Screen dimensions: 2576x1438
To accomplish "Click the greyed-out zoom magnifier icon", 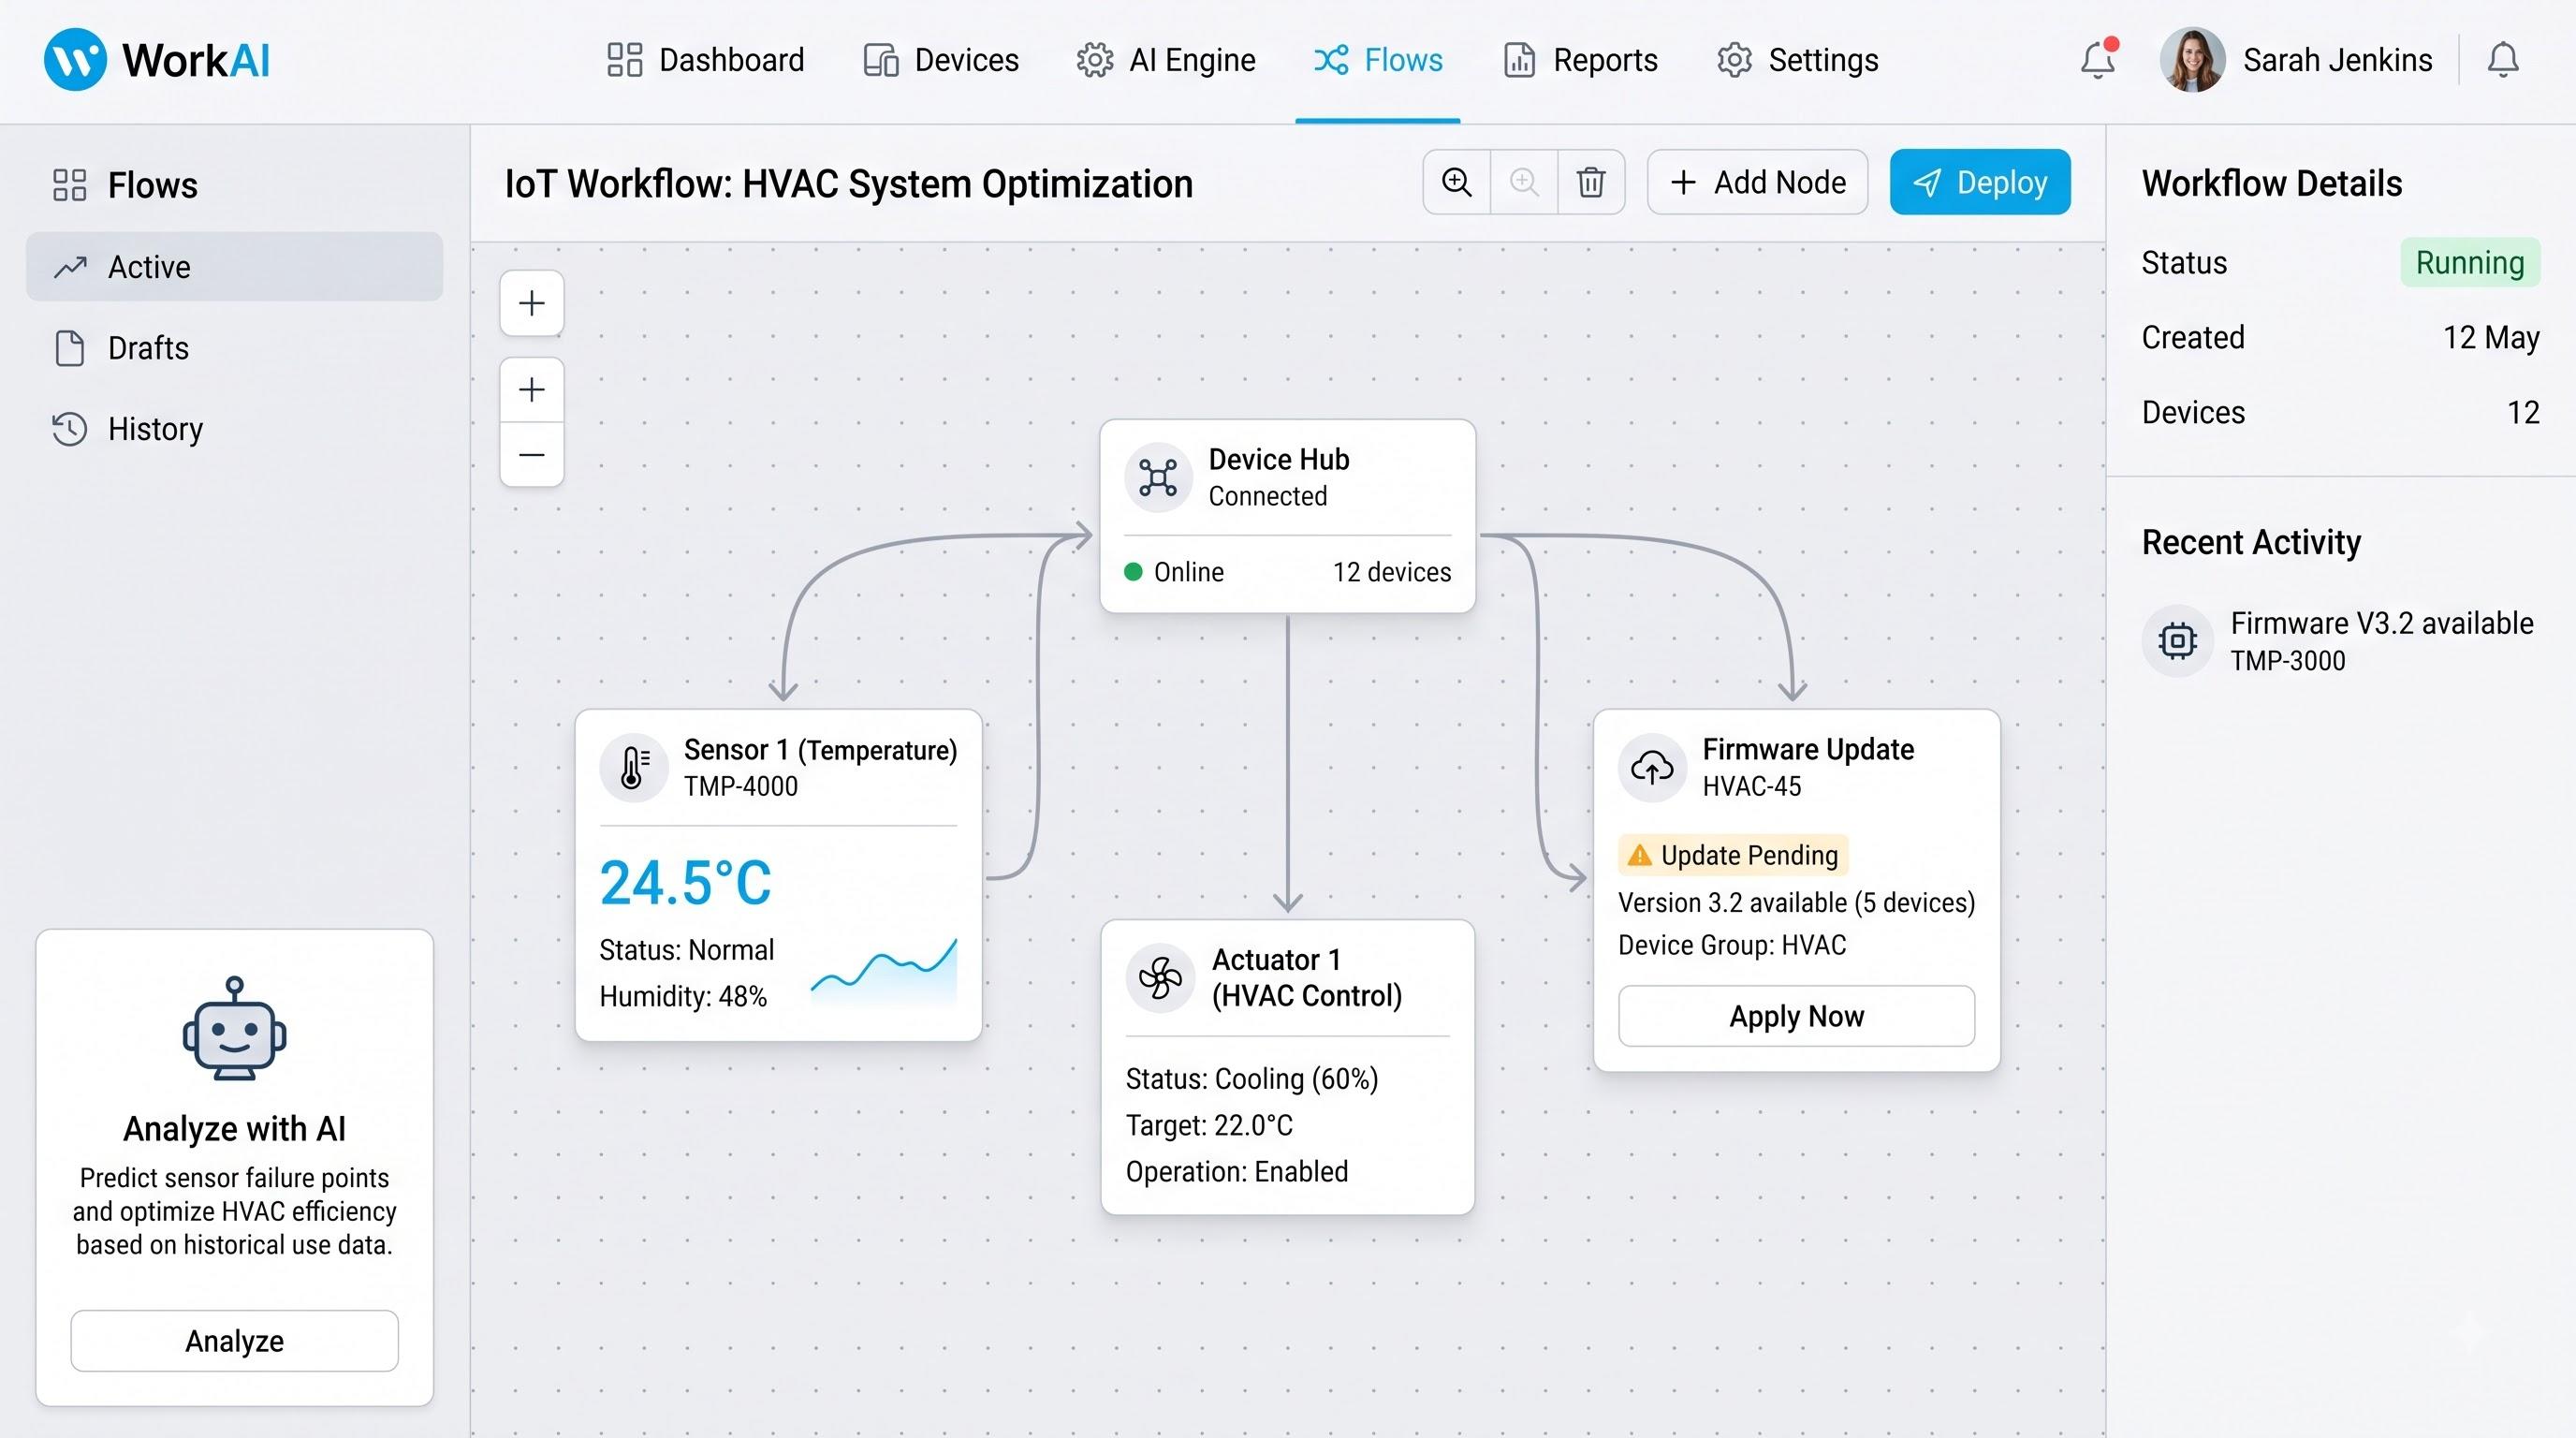I will click(x=1524, y=182).
